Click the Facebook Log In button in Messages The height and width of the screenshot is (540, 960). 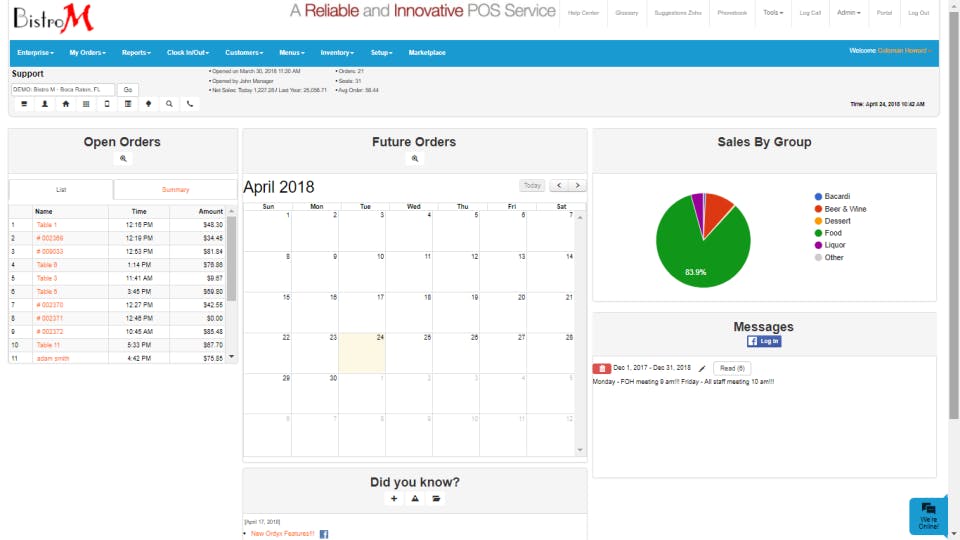(x=763, y=341)
